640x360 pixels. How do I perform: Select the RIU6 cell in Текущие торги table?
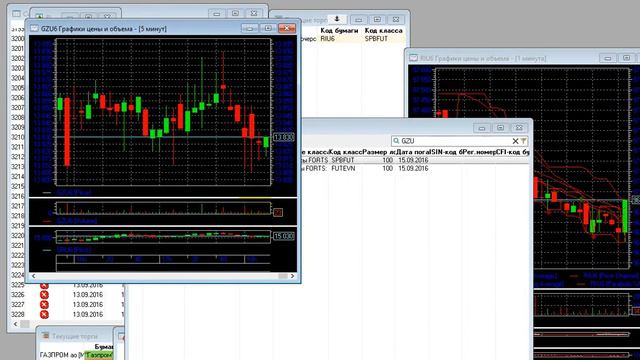pos(327,39)
